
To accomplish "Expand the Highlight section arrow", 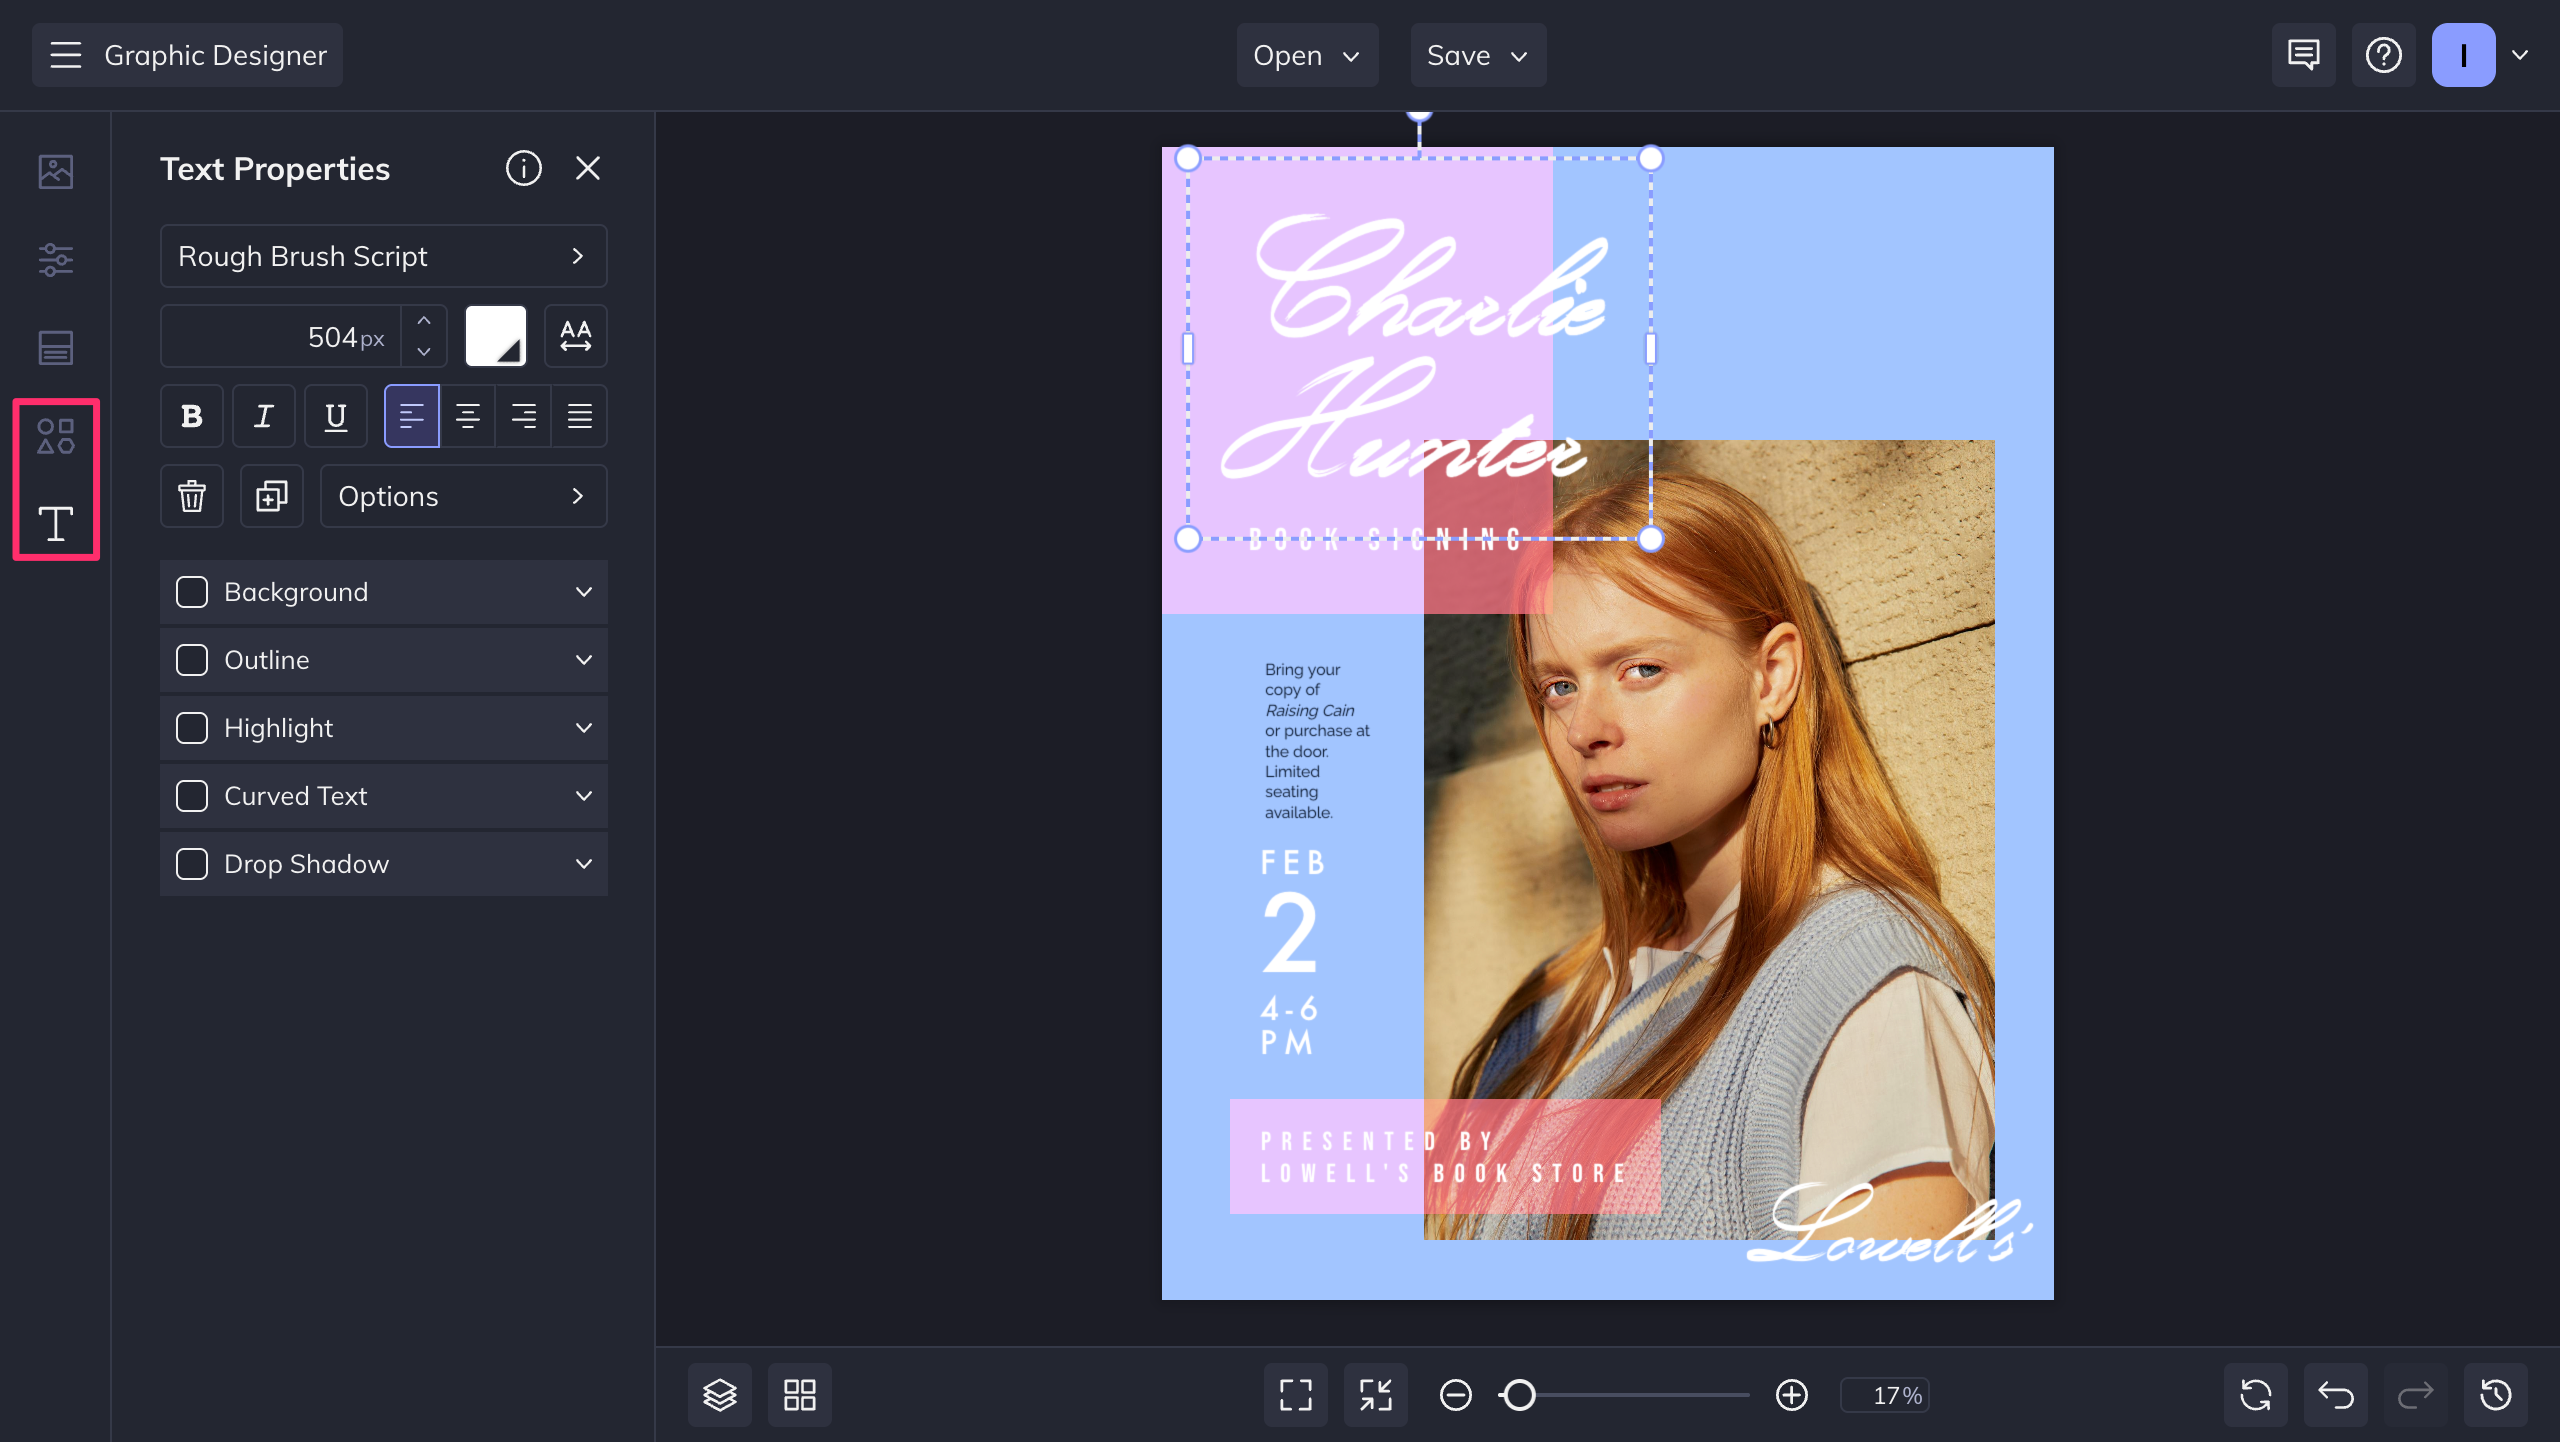I will [584, 728].
